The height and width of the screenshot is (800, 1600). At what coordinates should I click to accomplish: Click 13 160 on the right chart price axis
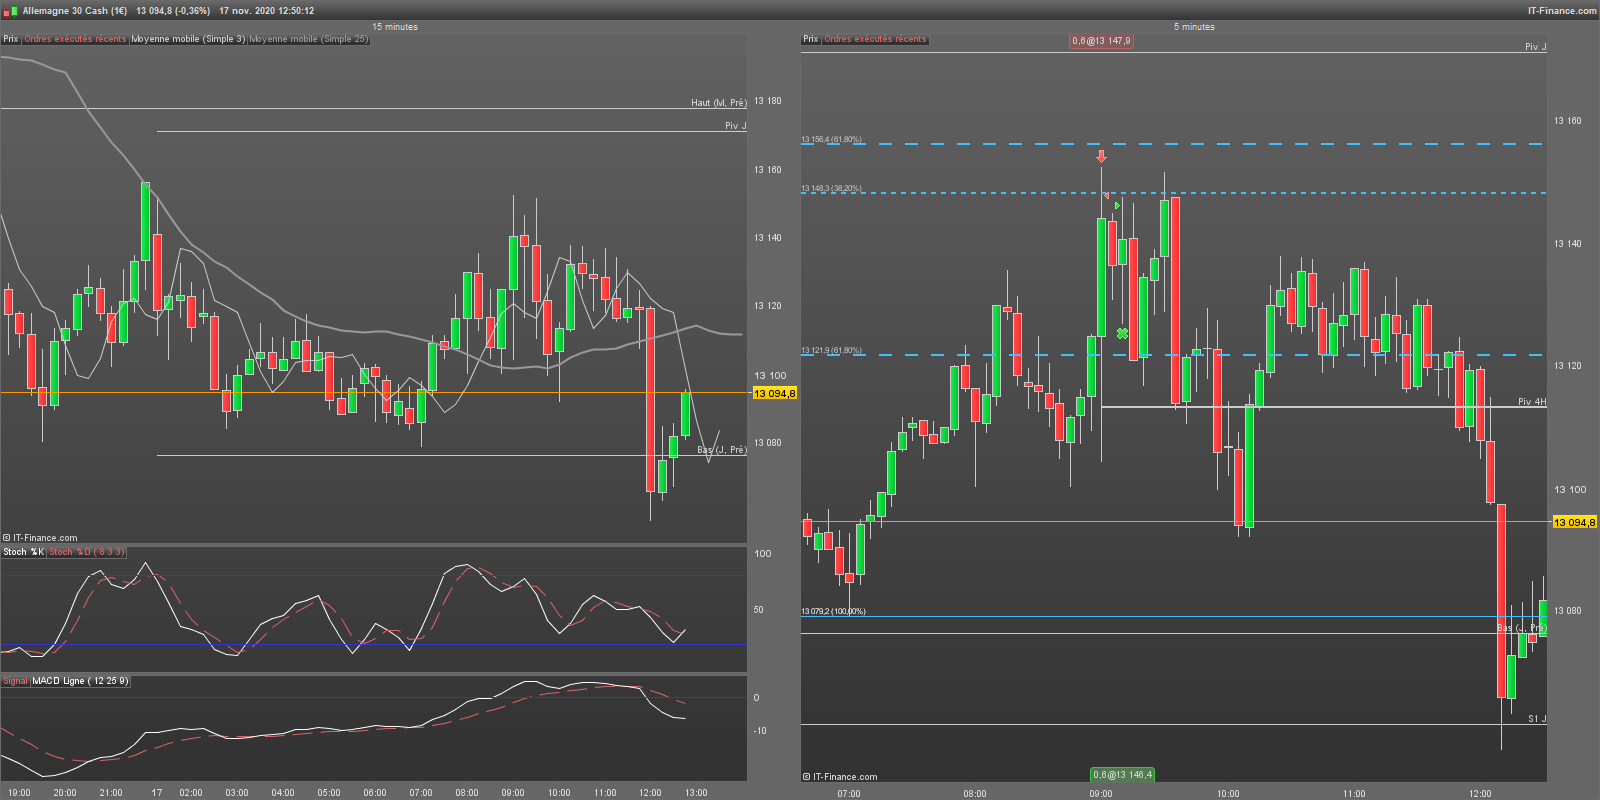click(x=1568, y=121)
